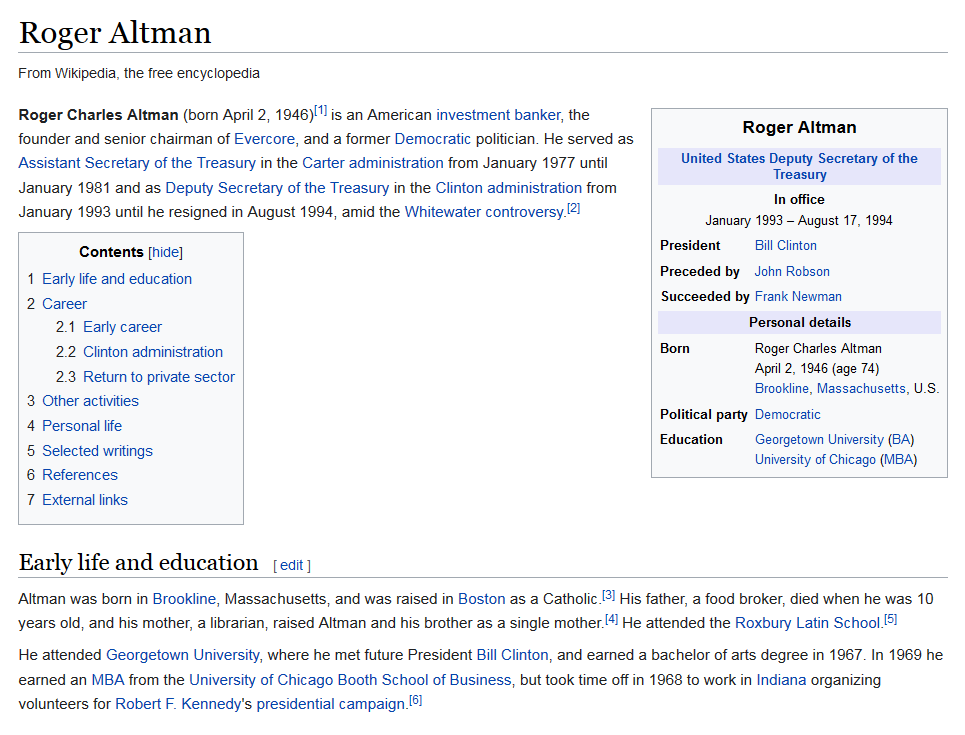965x735 pixels.
Task: Click citation [5] after Roxbury Latin School
Action: pos(891,619)
